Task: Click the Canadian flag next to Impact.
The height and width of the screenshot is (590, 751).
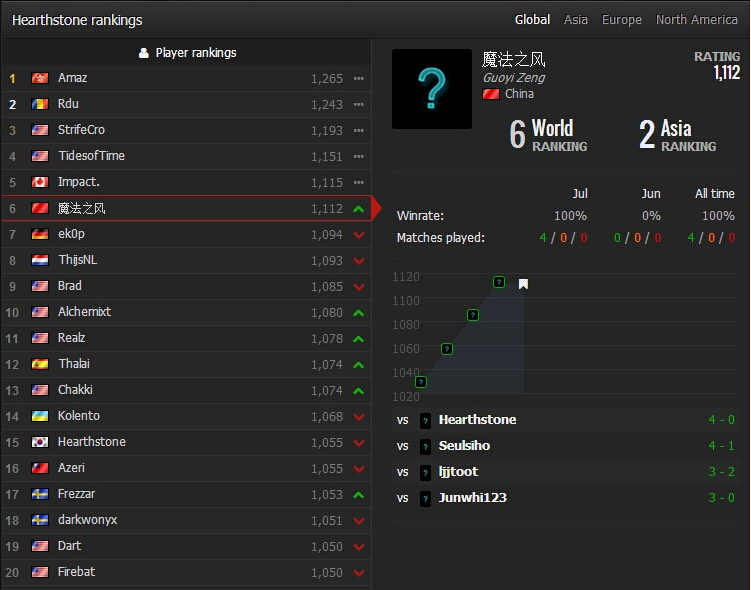Action: (40, 182)
